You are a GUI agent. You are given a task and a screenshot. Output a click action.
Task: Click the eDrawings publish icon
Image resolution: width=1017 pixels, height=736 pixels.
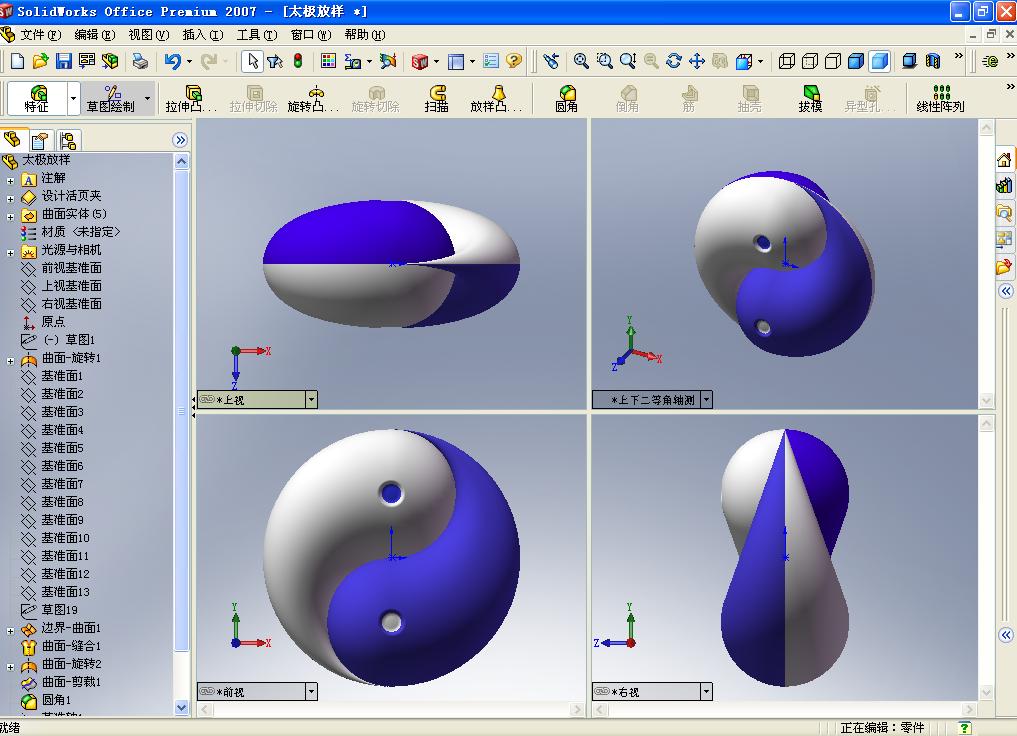(x=990, y=61)
